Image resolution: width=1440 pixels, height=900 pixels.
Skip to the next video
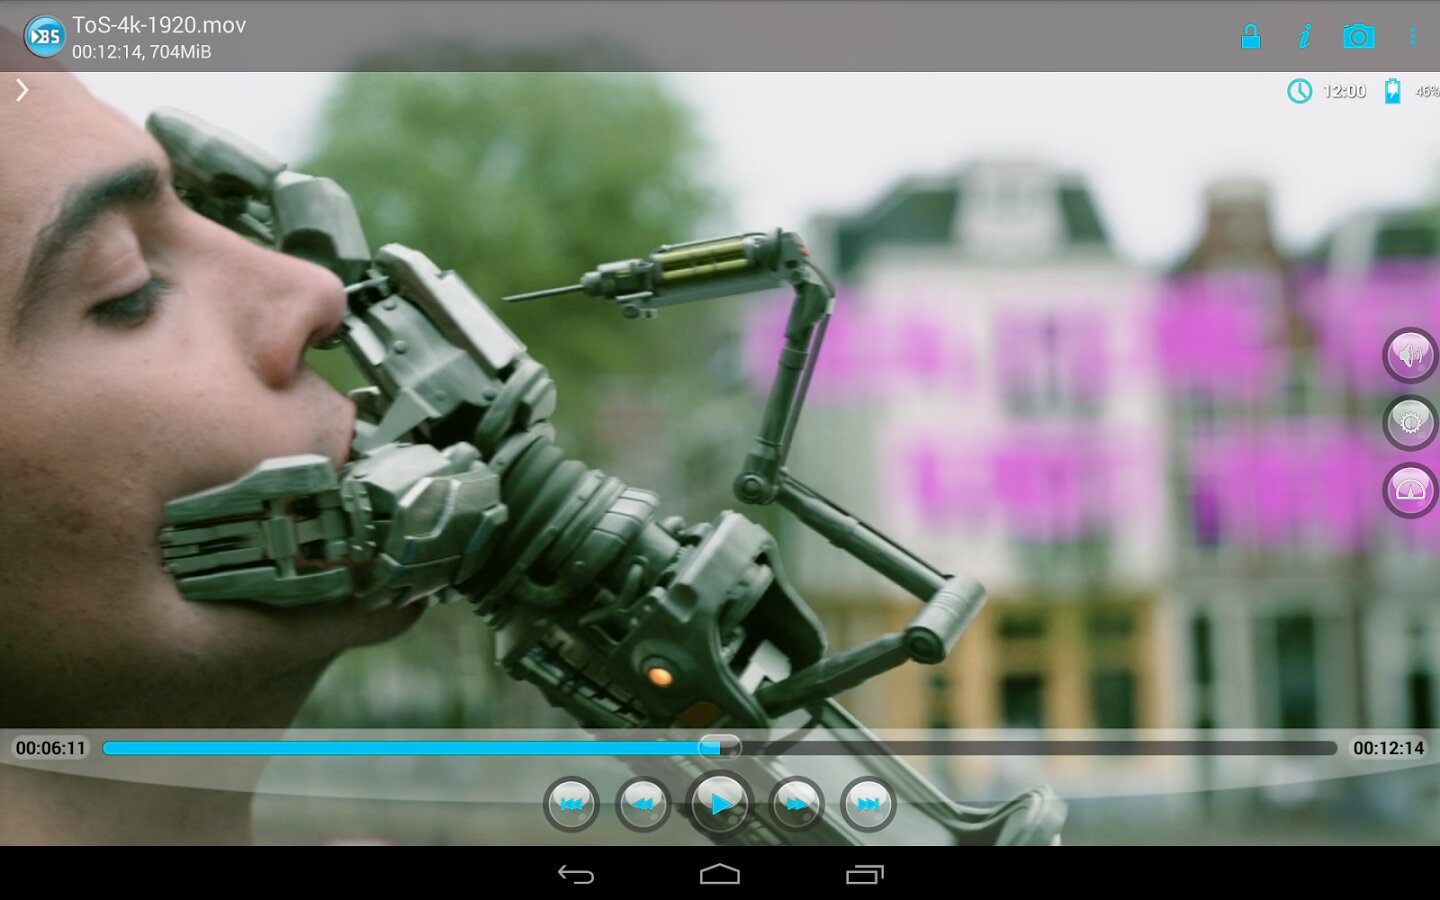pos(868,804)
